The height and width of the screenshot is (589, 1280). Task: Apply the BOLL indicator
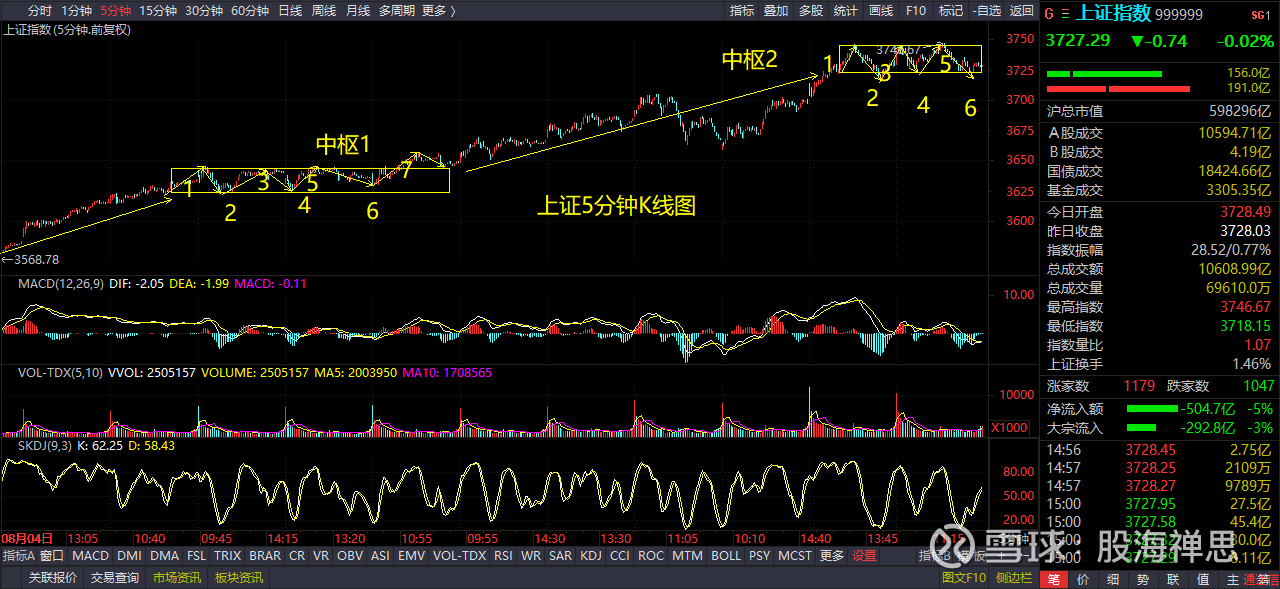pos(726,556)
